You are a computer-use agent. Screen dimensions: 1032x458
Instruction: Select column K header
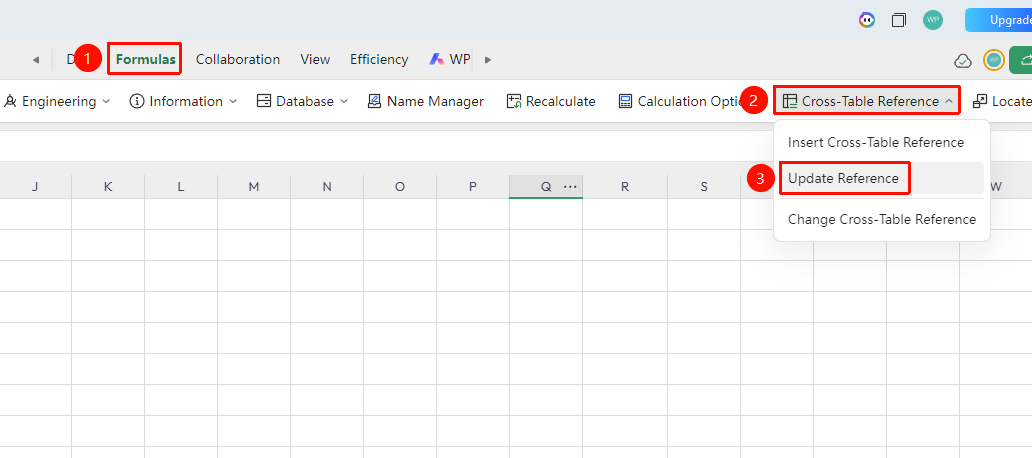click(x=108, y=187)
